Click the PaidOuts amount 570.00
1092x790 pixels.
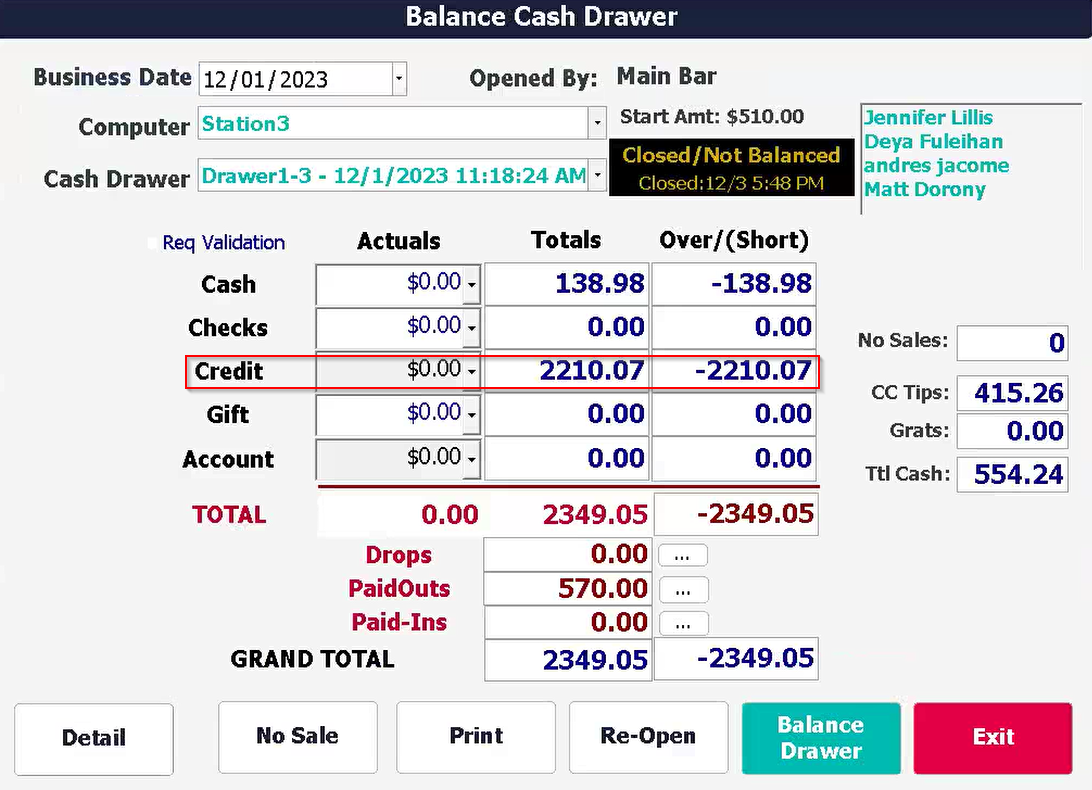tap(568, 589)
